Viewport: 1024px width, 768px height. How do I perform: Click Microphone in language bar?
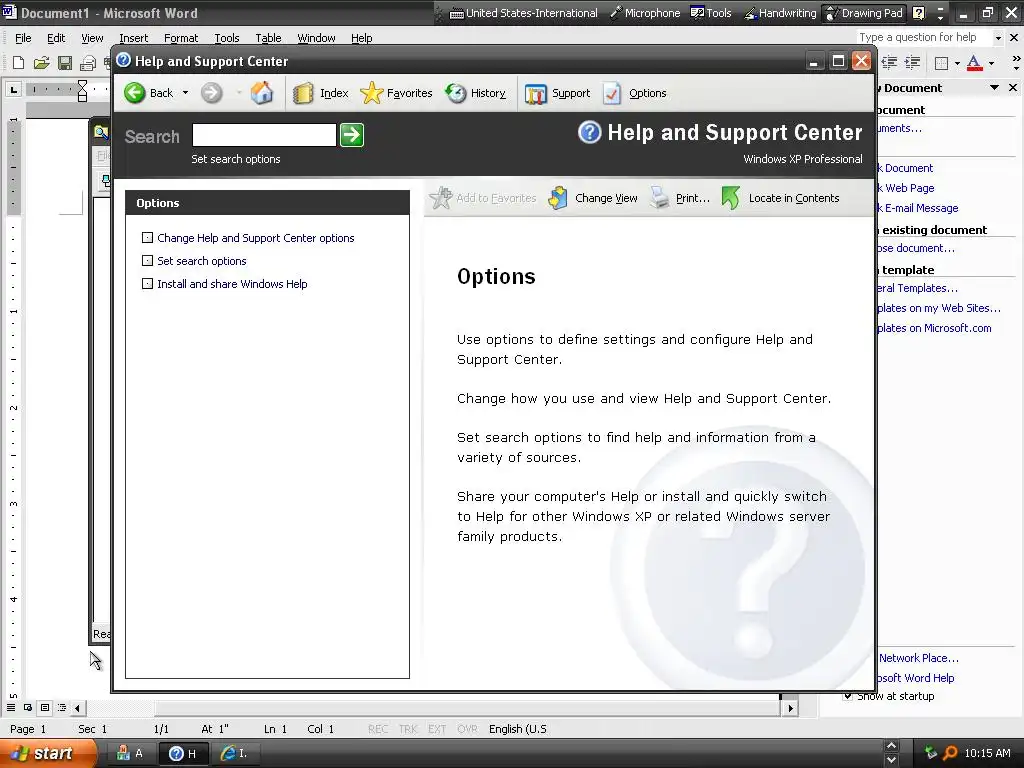tap(645, 13)
